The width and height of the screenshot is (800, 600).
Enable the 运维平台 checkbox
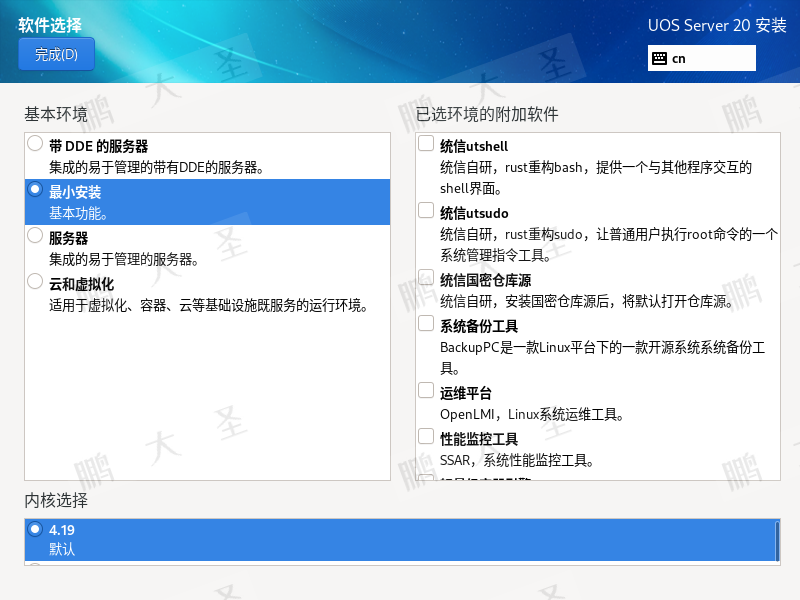426,390
